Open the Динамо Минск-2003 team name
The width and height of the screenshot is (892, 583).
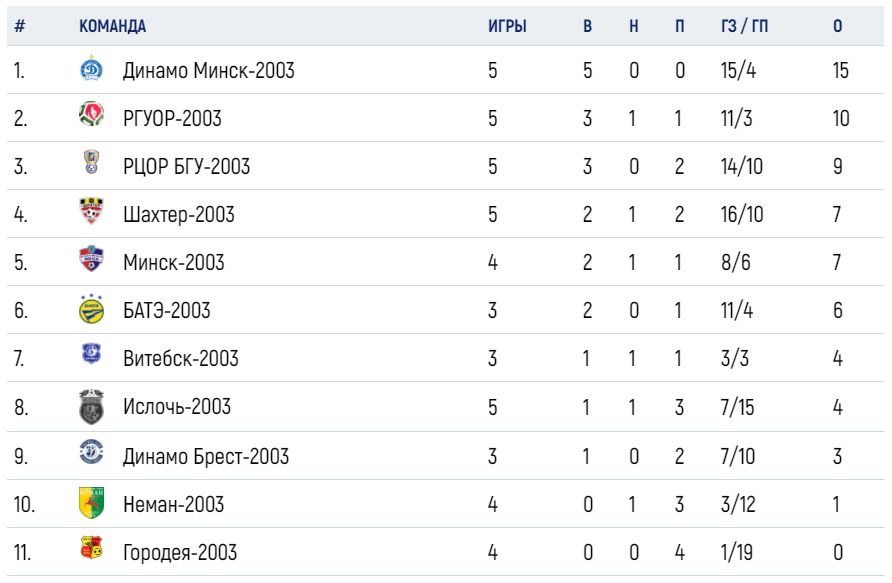[209, 71]
